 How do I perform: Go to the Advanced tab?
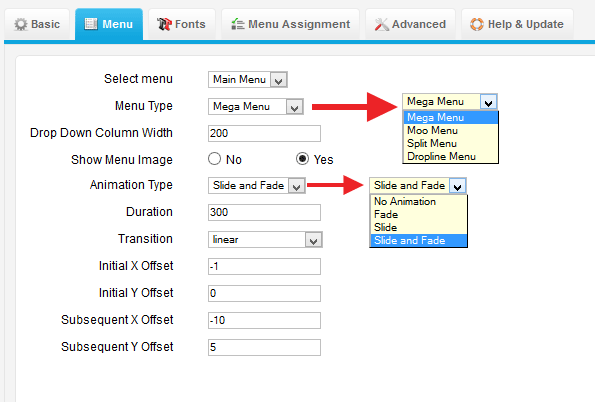(x=410, y=24)
